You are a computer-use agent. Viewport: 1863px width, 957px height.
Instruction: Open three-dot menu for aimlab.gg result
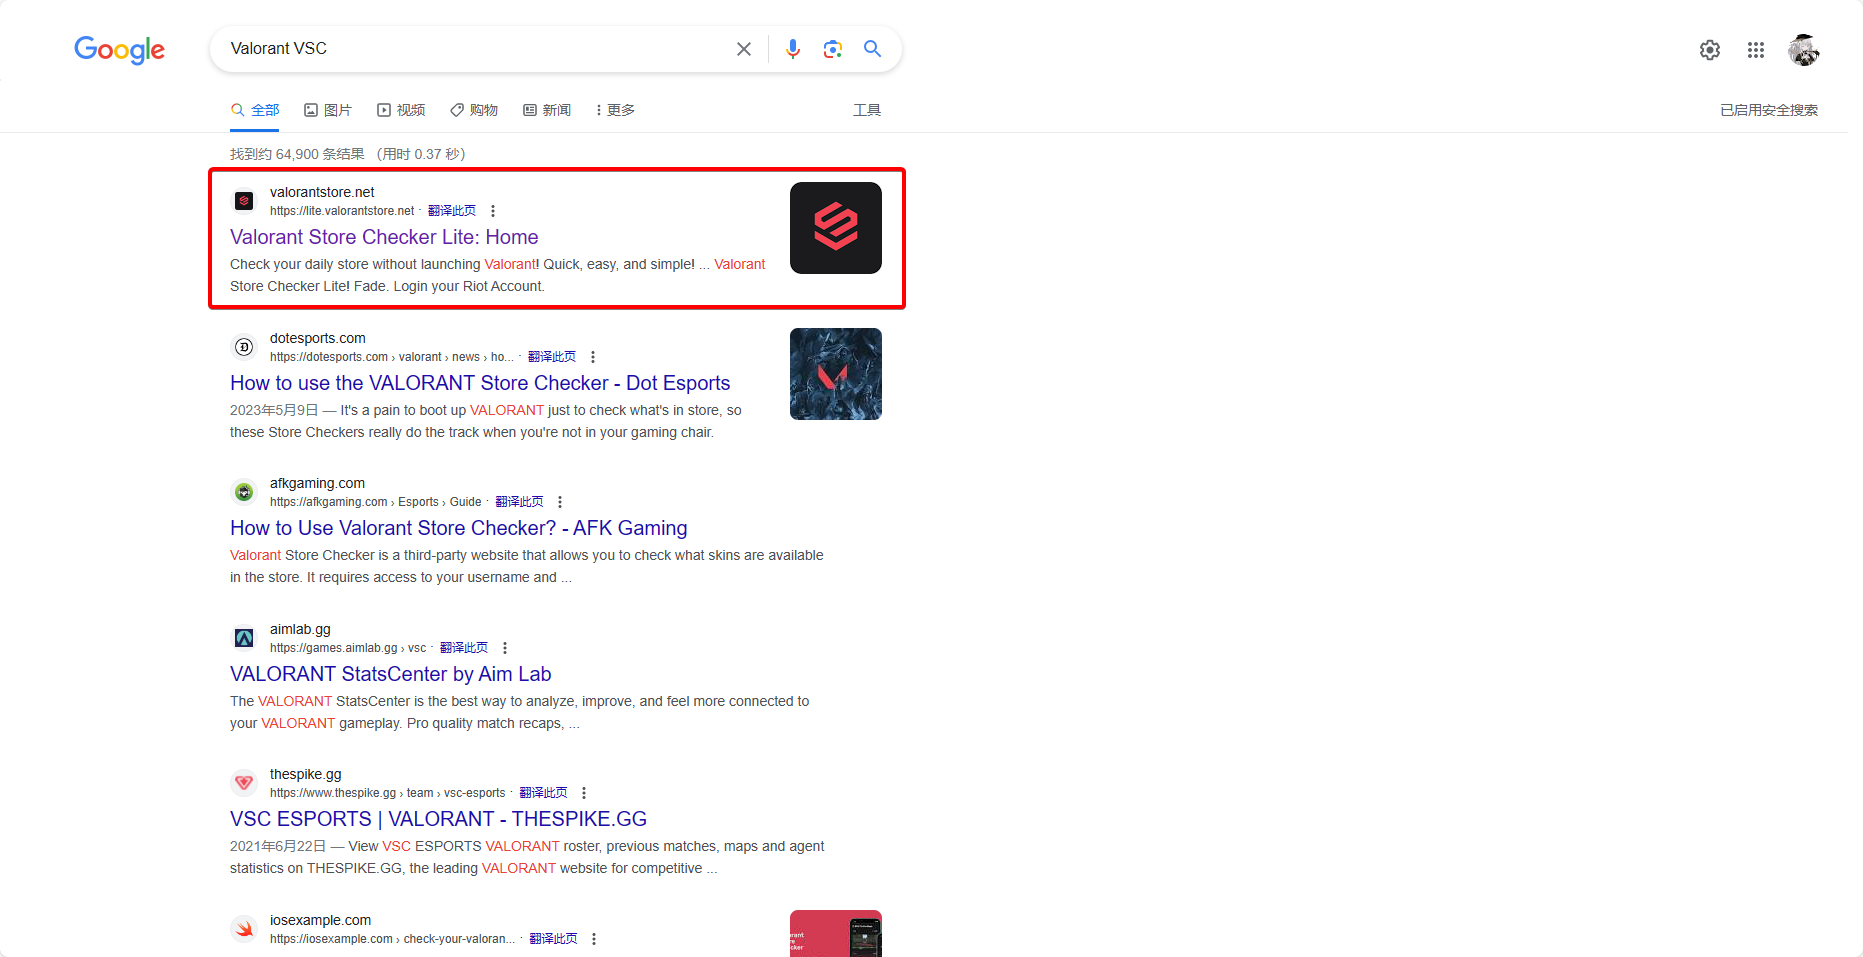505,648
